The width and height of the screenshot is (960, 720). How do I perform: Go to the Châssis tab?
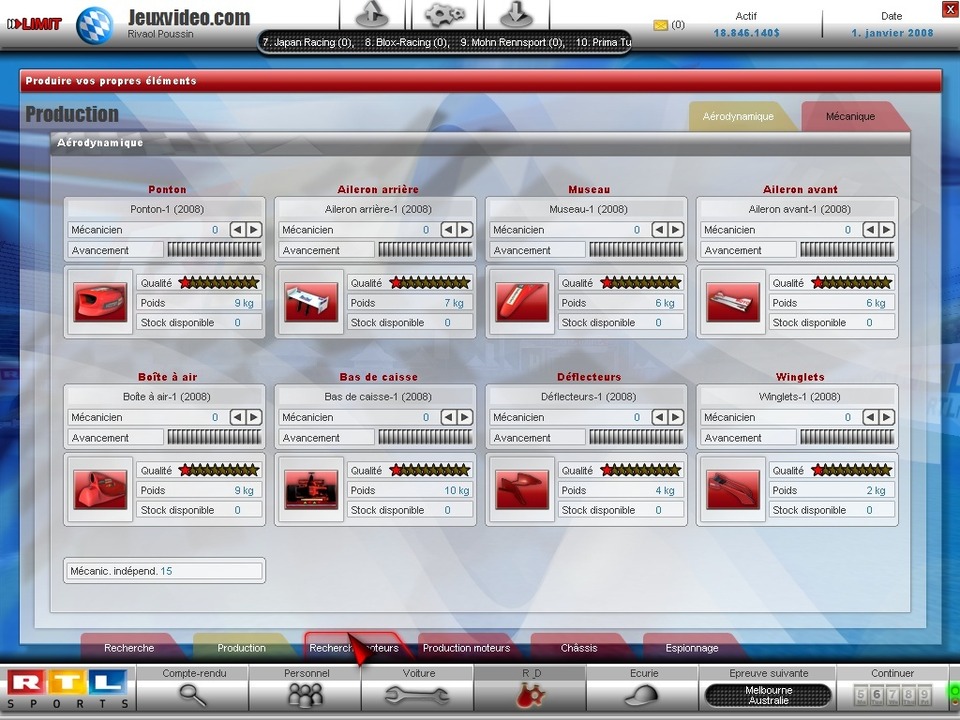579,648
